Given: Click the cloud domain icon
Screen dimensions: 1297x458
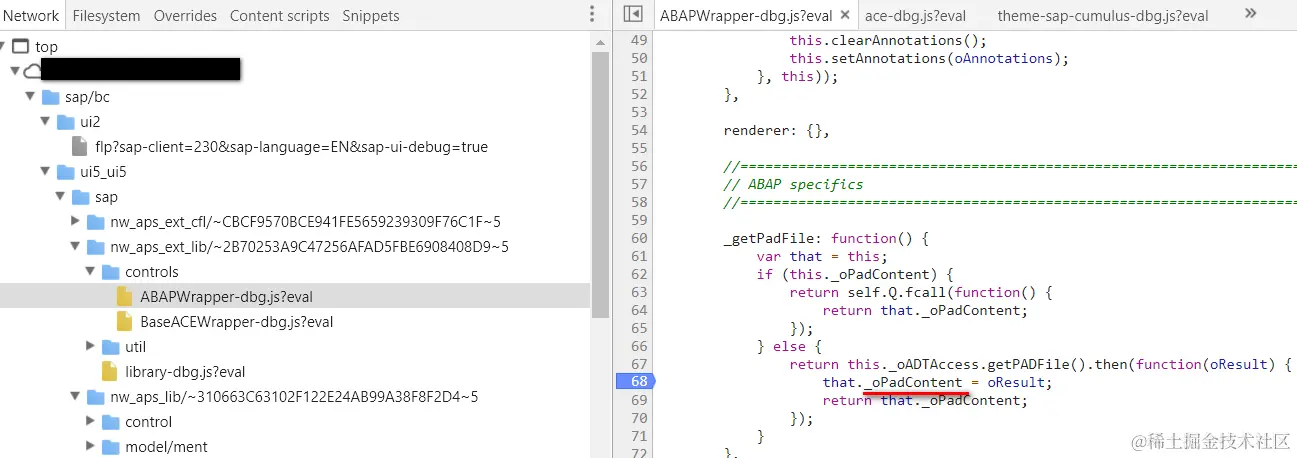Looking at the screenshot, I should click(x=33, y=70).
